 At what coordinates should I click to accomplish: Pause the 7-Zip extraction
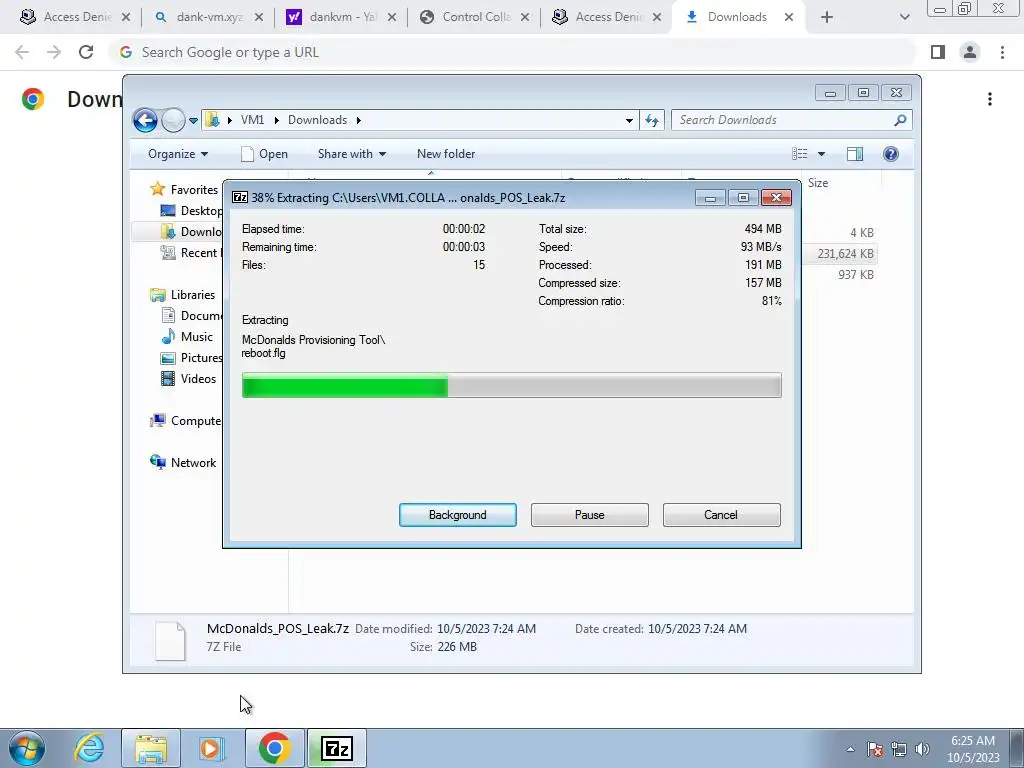click(x=589, y=515)
